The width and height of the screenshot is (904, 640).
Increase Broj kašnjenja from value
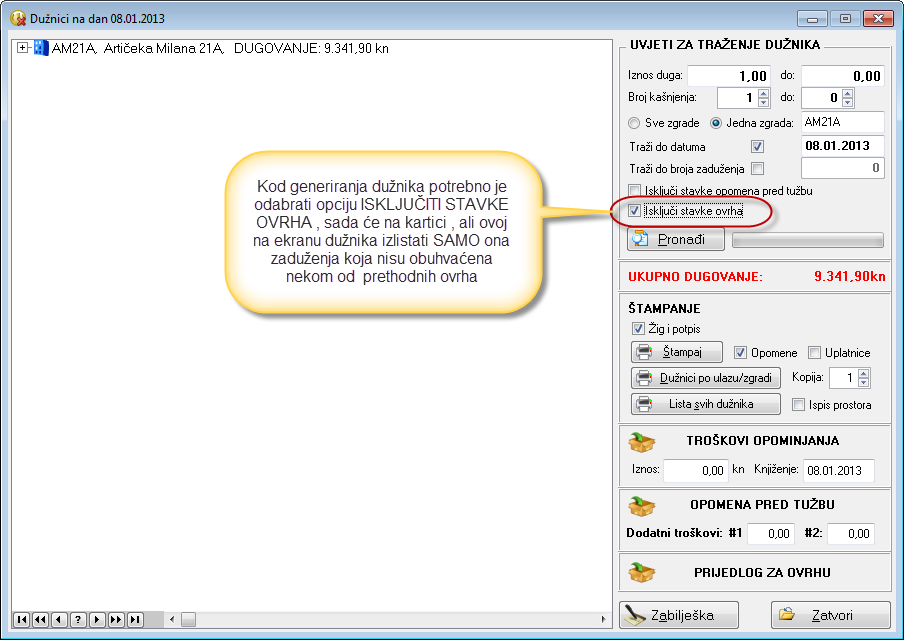click(764, 93)
